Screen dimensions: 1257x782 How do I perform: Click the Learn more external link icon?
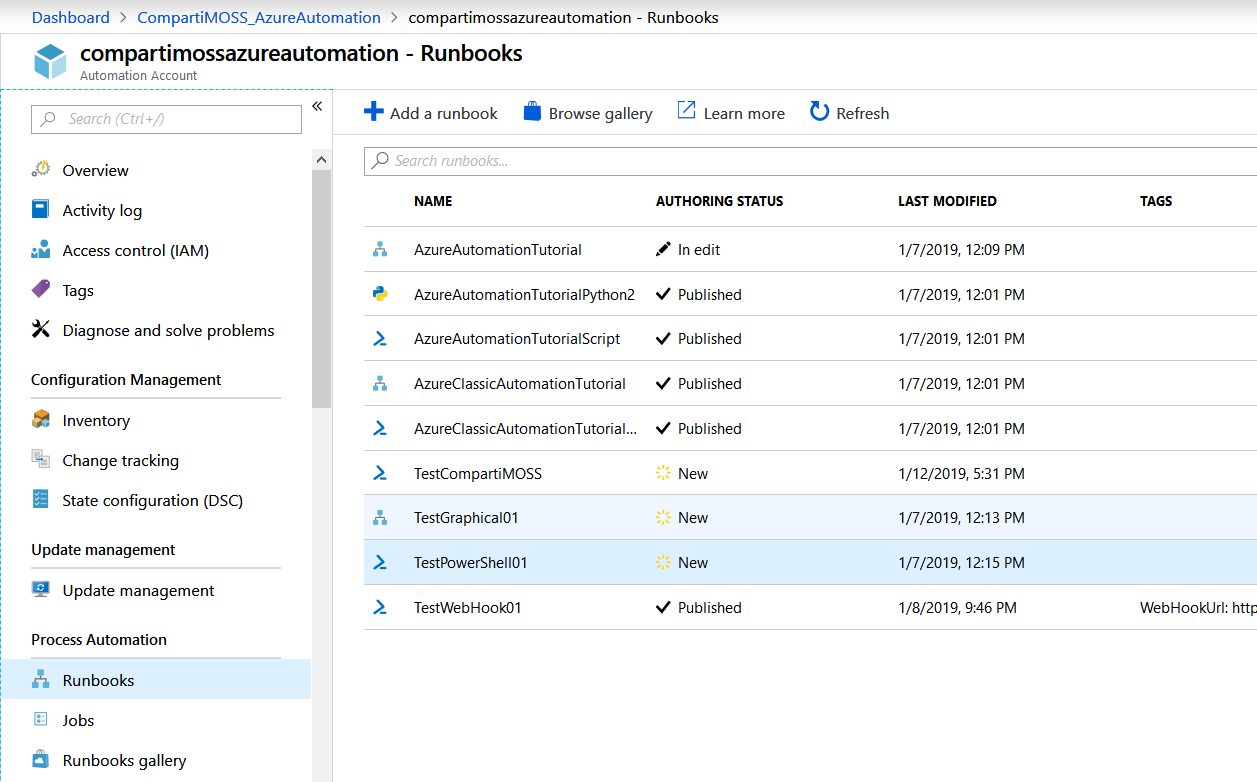pos(686,111)
